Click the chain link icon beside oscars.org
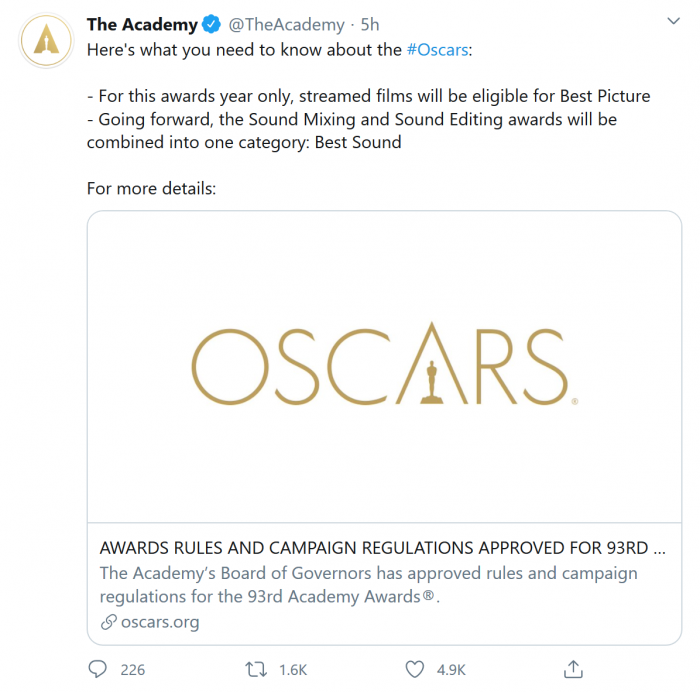The width and height of the screenshot is (700, 692). (108, 622)
